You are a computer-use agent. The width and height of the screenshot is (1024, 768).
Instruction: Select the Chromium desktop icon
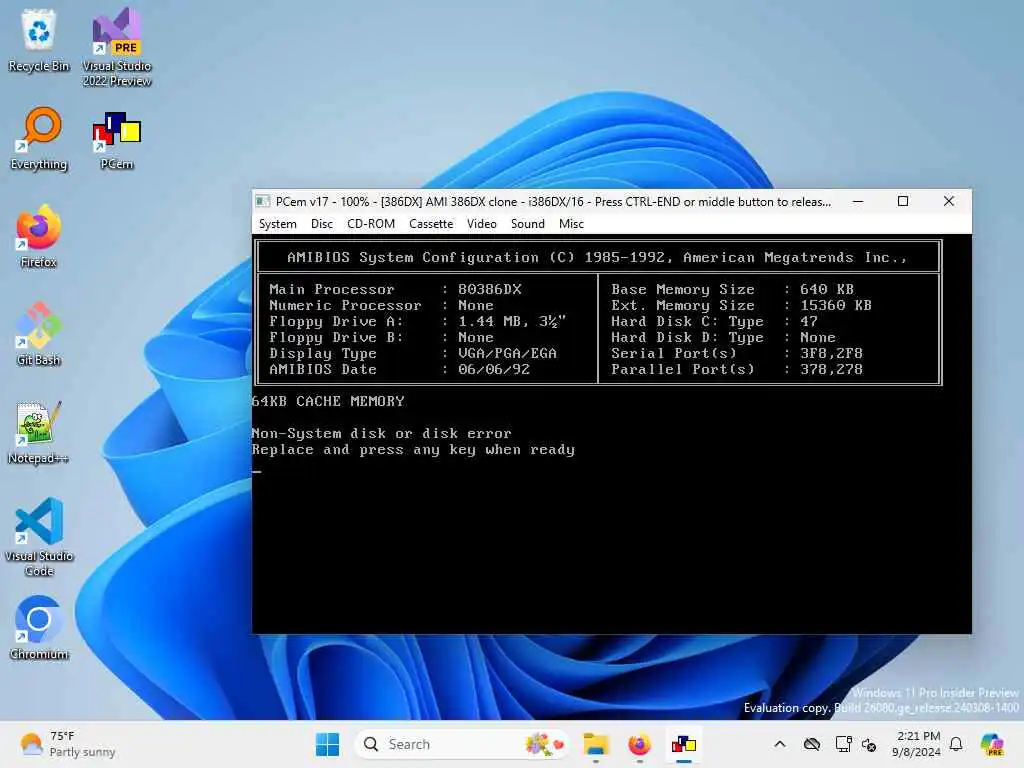39,628
